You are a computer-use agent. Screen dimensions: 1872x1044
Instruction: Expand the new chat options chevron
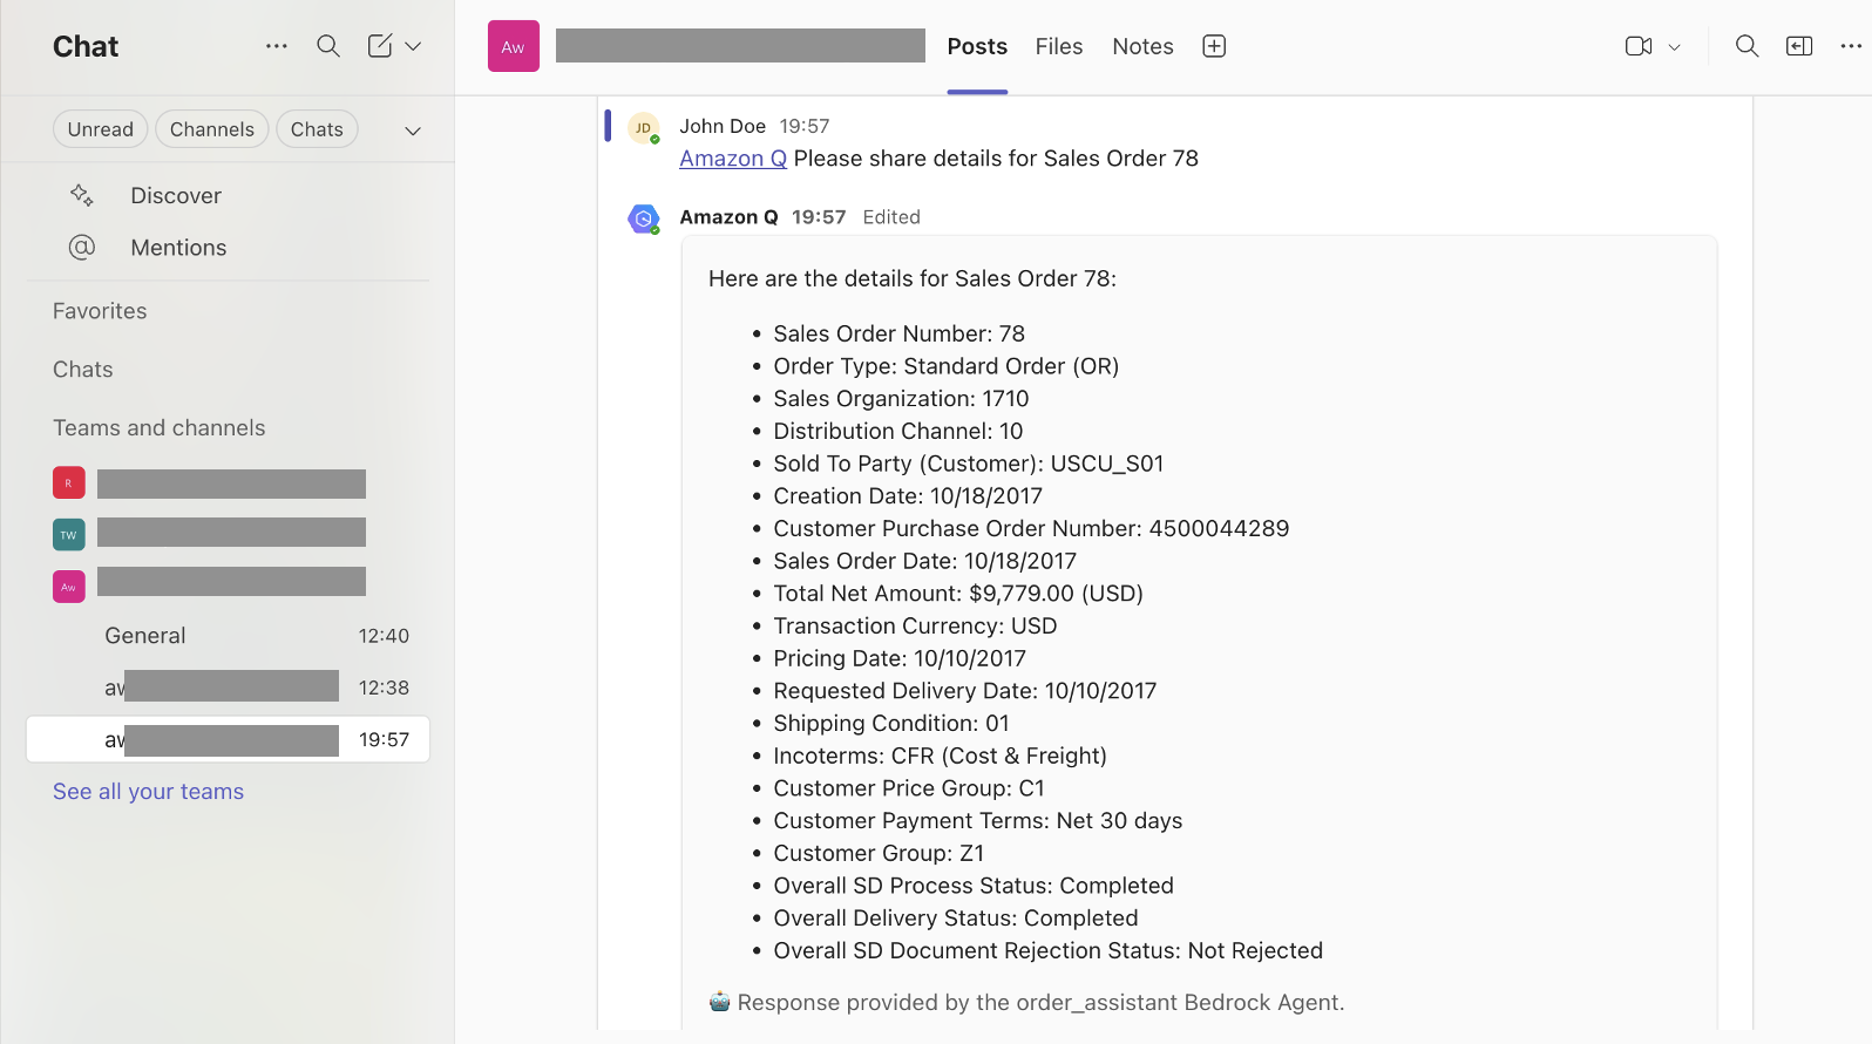tap(413, 46)
